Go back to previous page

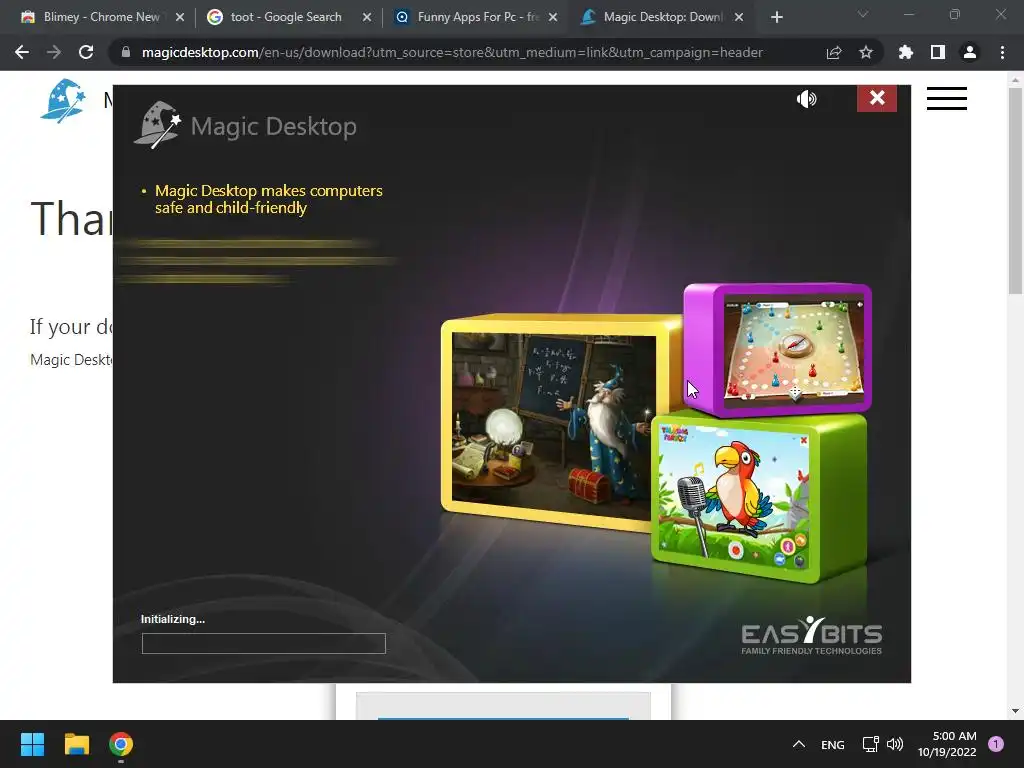coord(22,52)
